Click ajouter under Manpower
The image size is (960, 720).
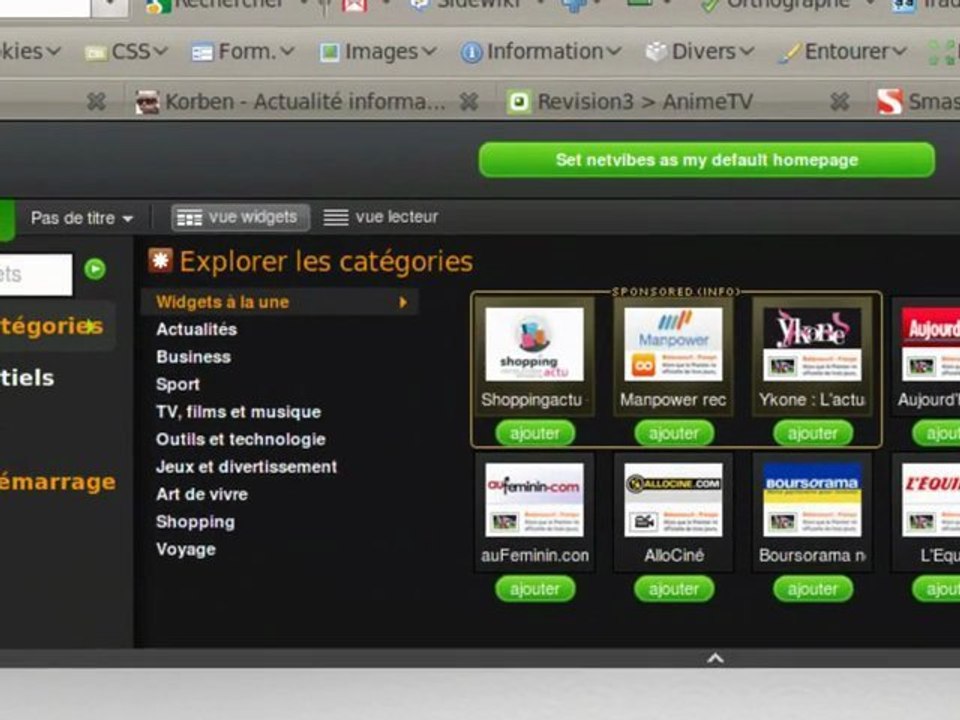pos(674,433)
